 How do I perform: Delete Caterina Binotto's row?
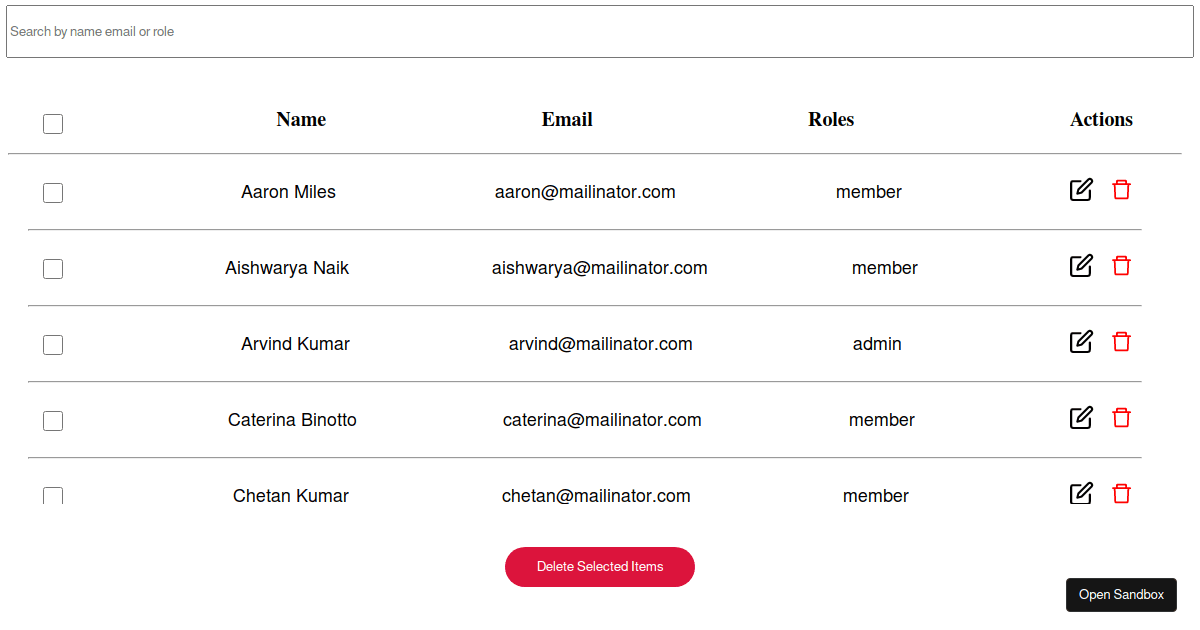pyautogui.click(x=1121, y=418)
